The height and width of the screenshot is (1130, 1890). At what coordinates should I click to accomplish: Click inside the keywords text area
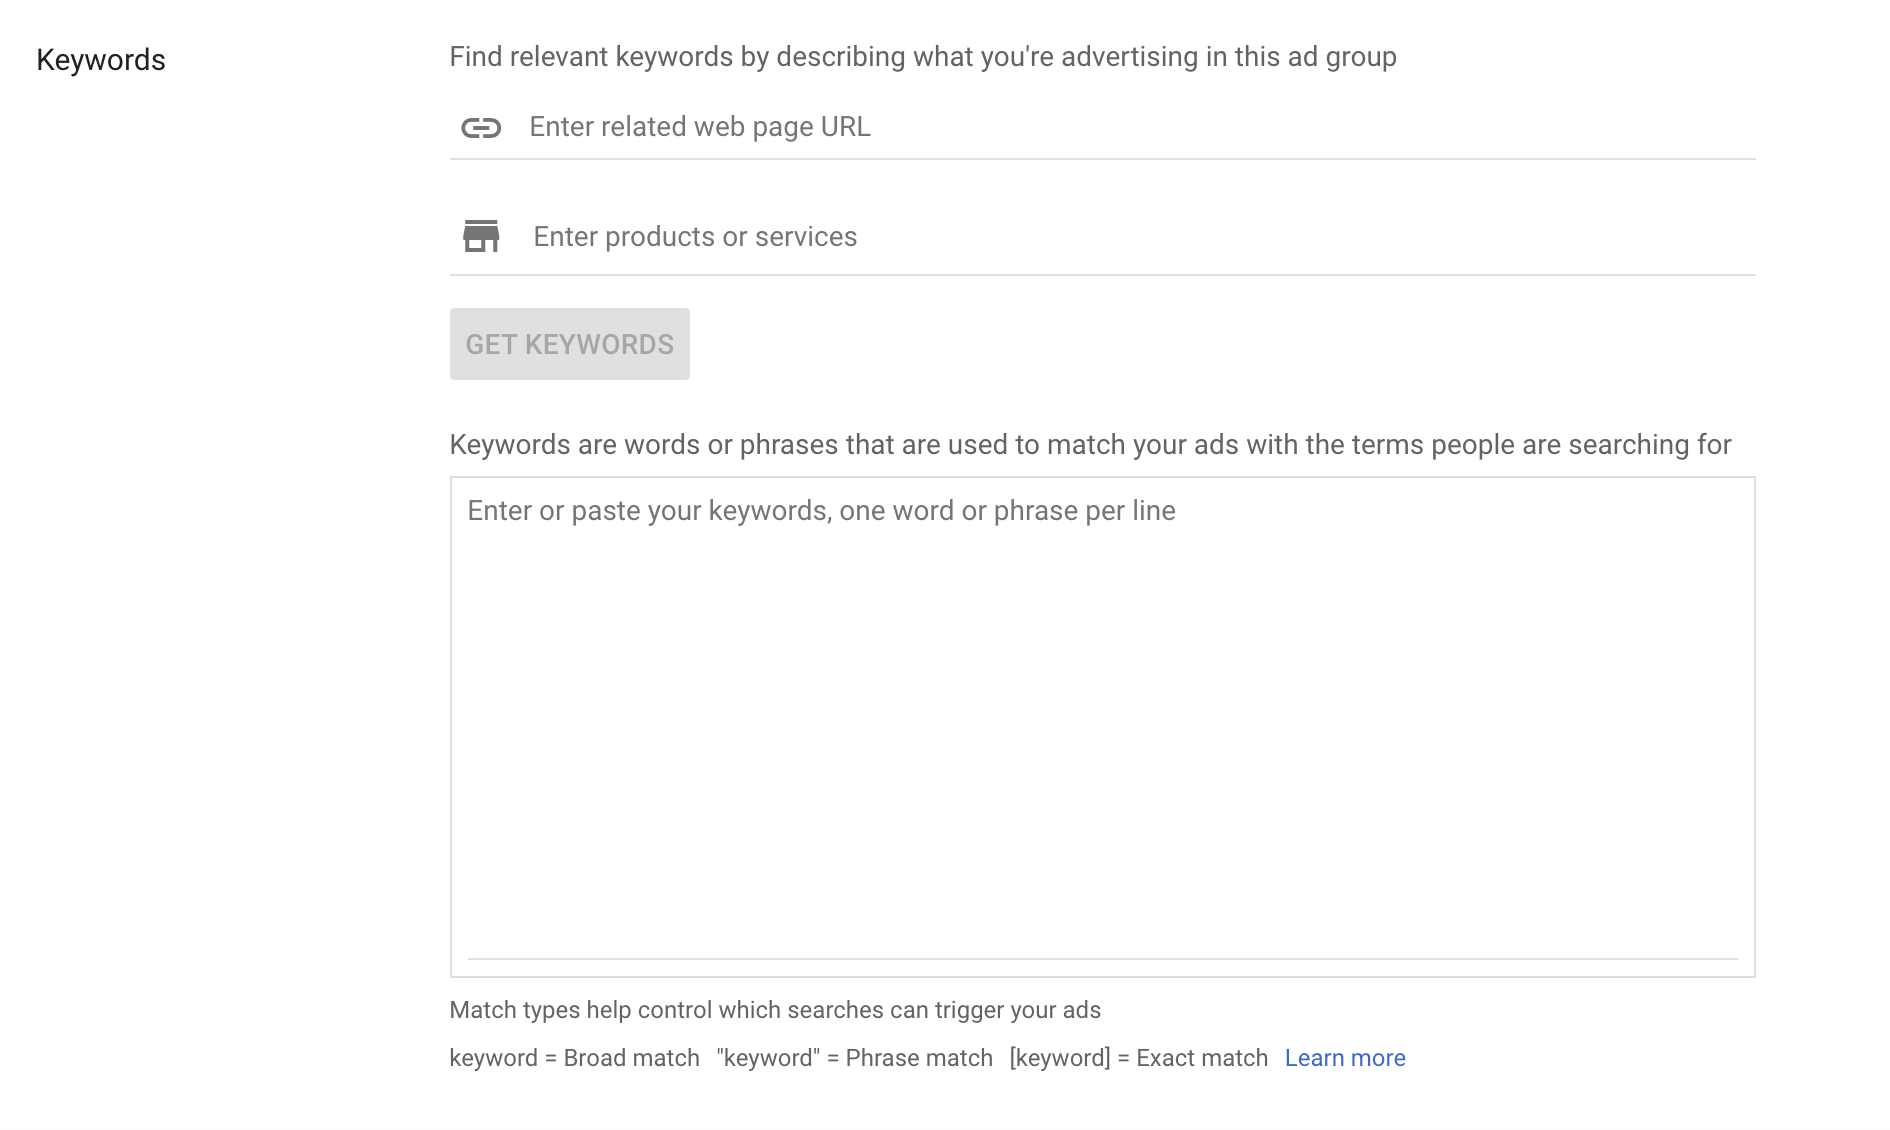(1103, 727)
